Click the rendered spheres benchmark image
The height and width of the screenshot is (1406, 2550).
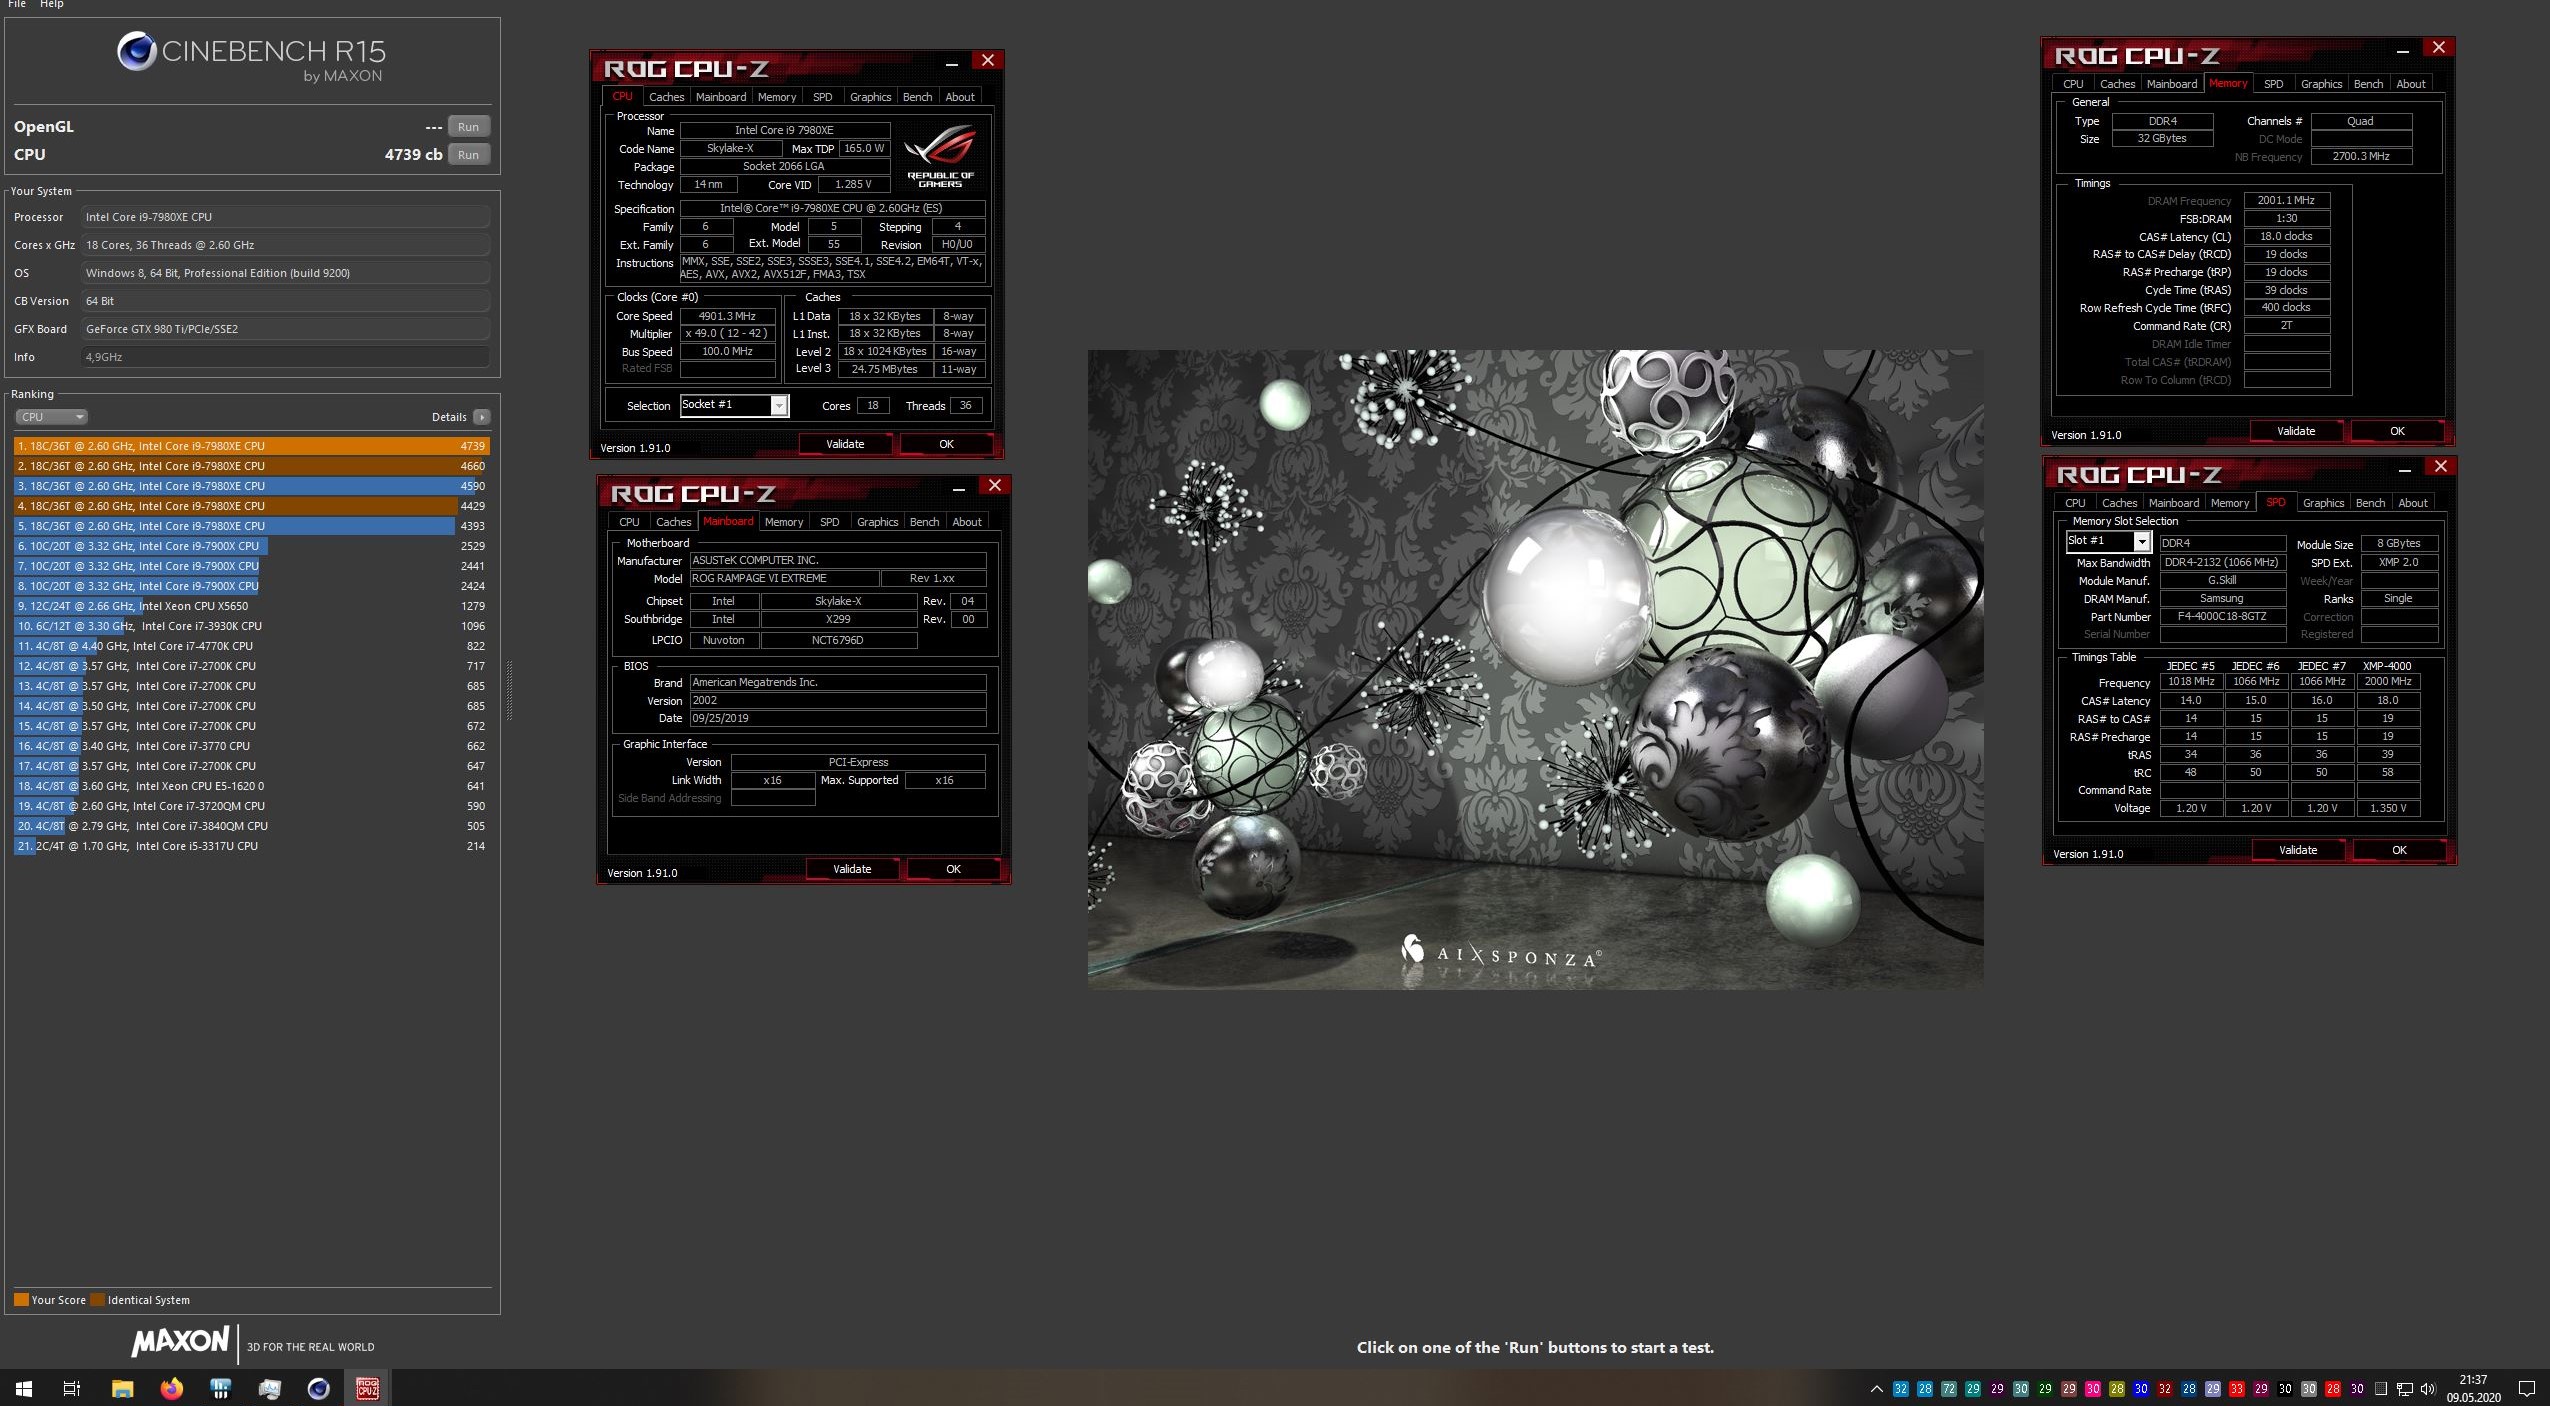pos(1535,669)
